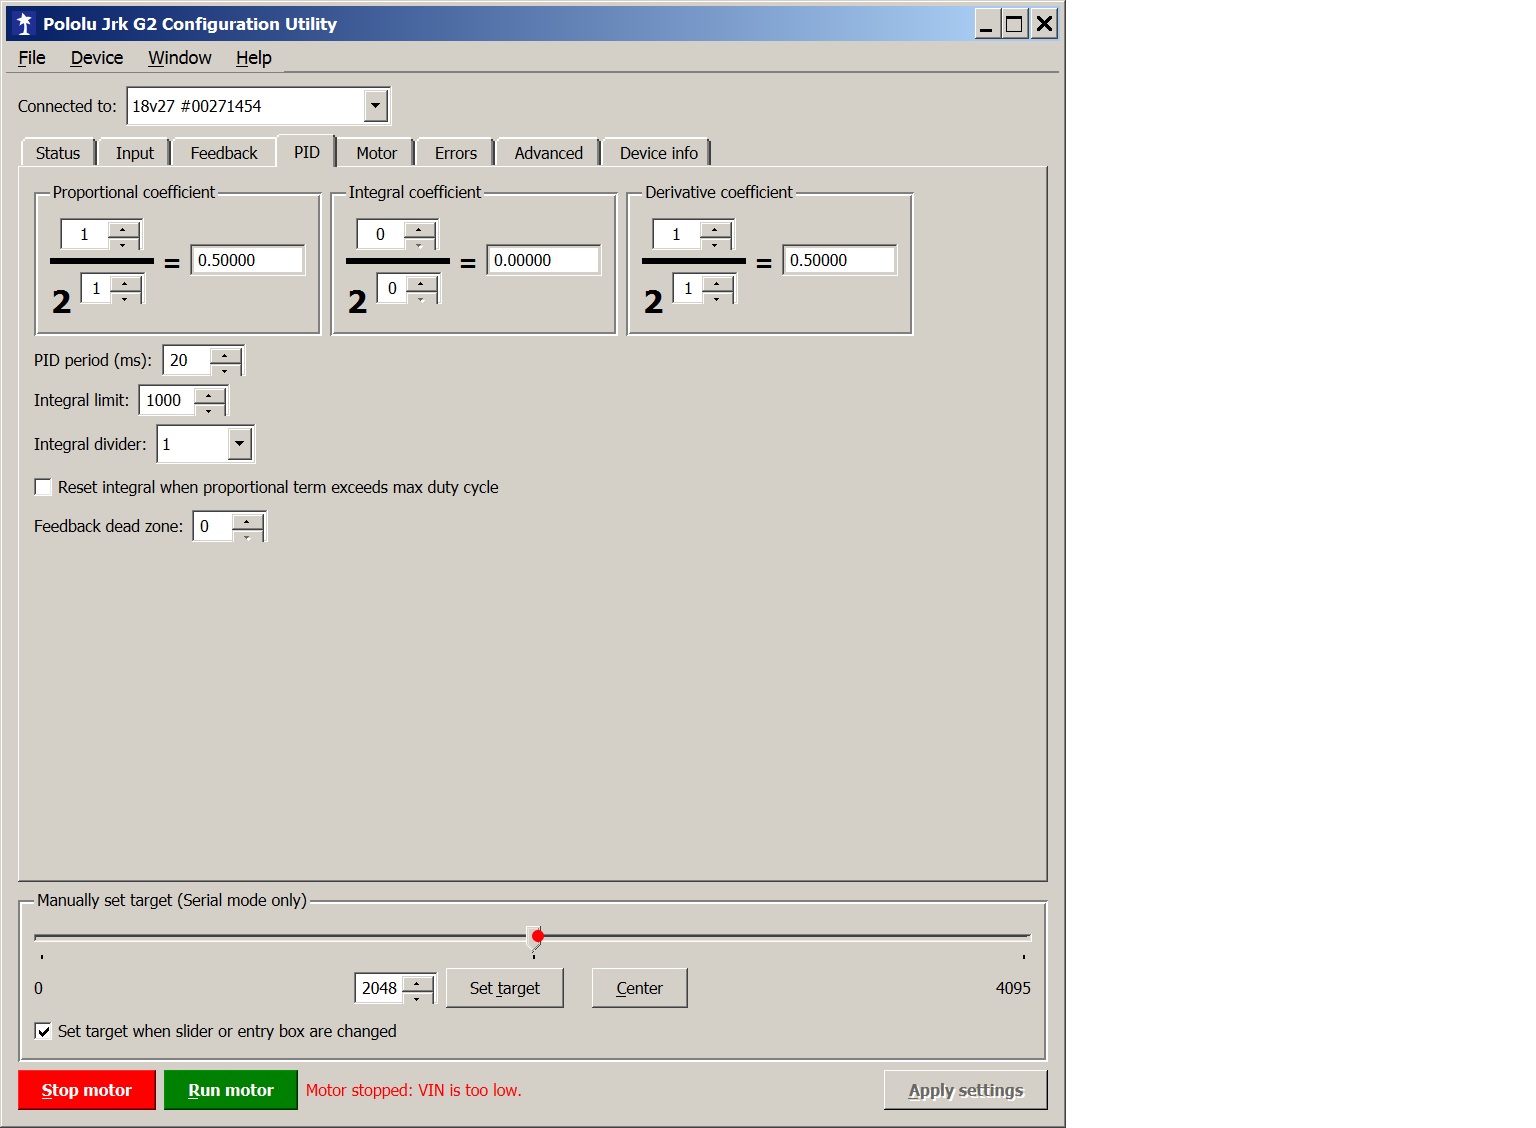Increase integral coefficient multiplier
Image resolution: width=1536 pixels, height=1128 pixels.
click(419, 228)
